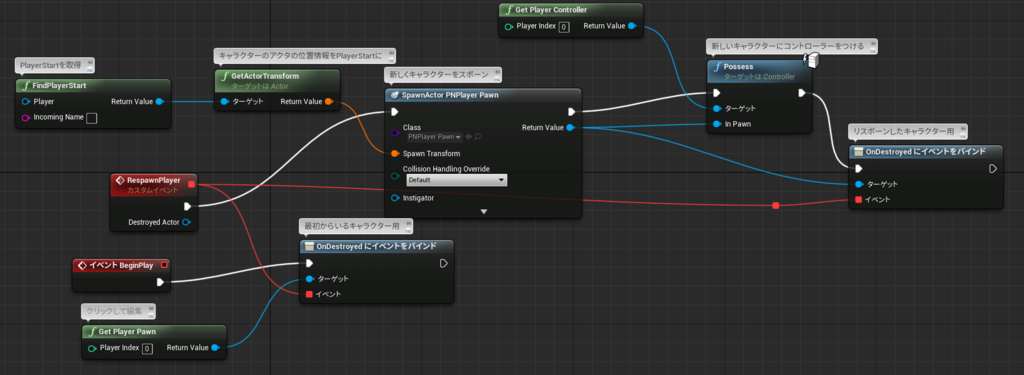Click event pin on right OnDestroyed bind node
Image resolution: width=1024 pixels, height=375 pixels.
tap(858, 199)
